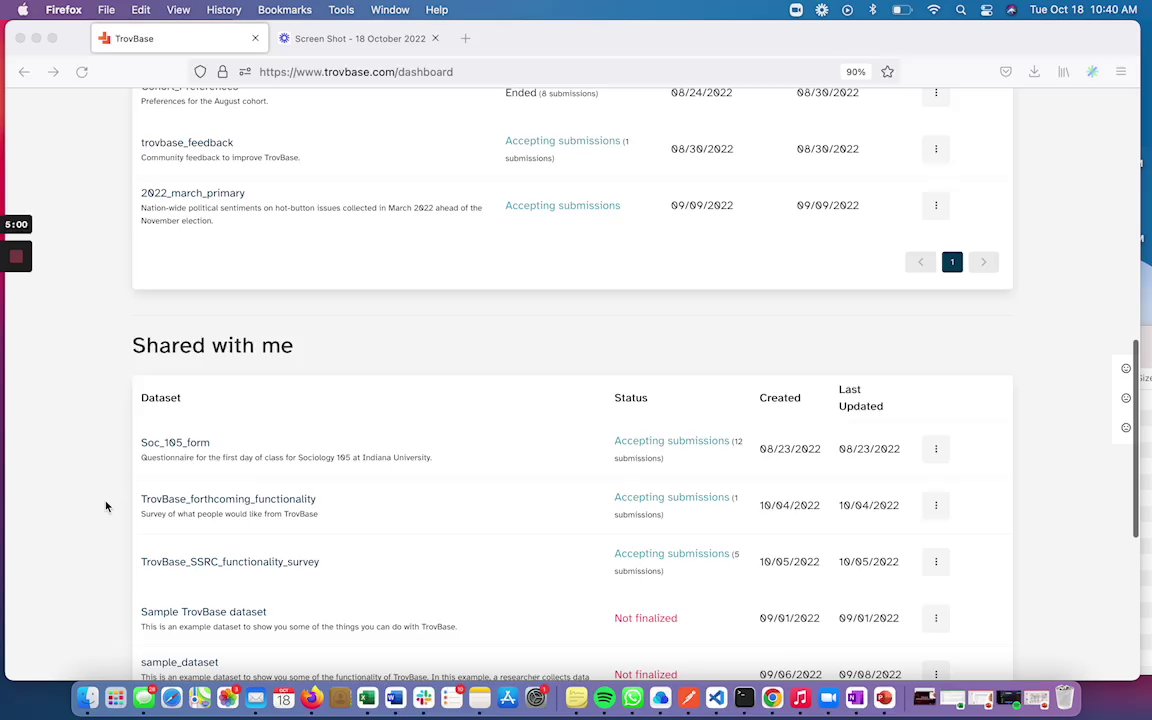Click the Status column header in Shared table

pos(631,398)
